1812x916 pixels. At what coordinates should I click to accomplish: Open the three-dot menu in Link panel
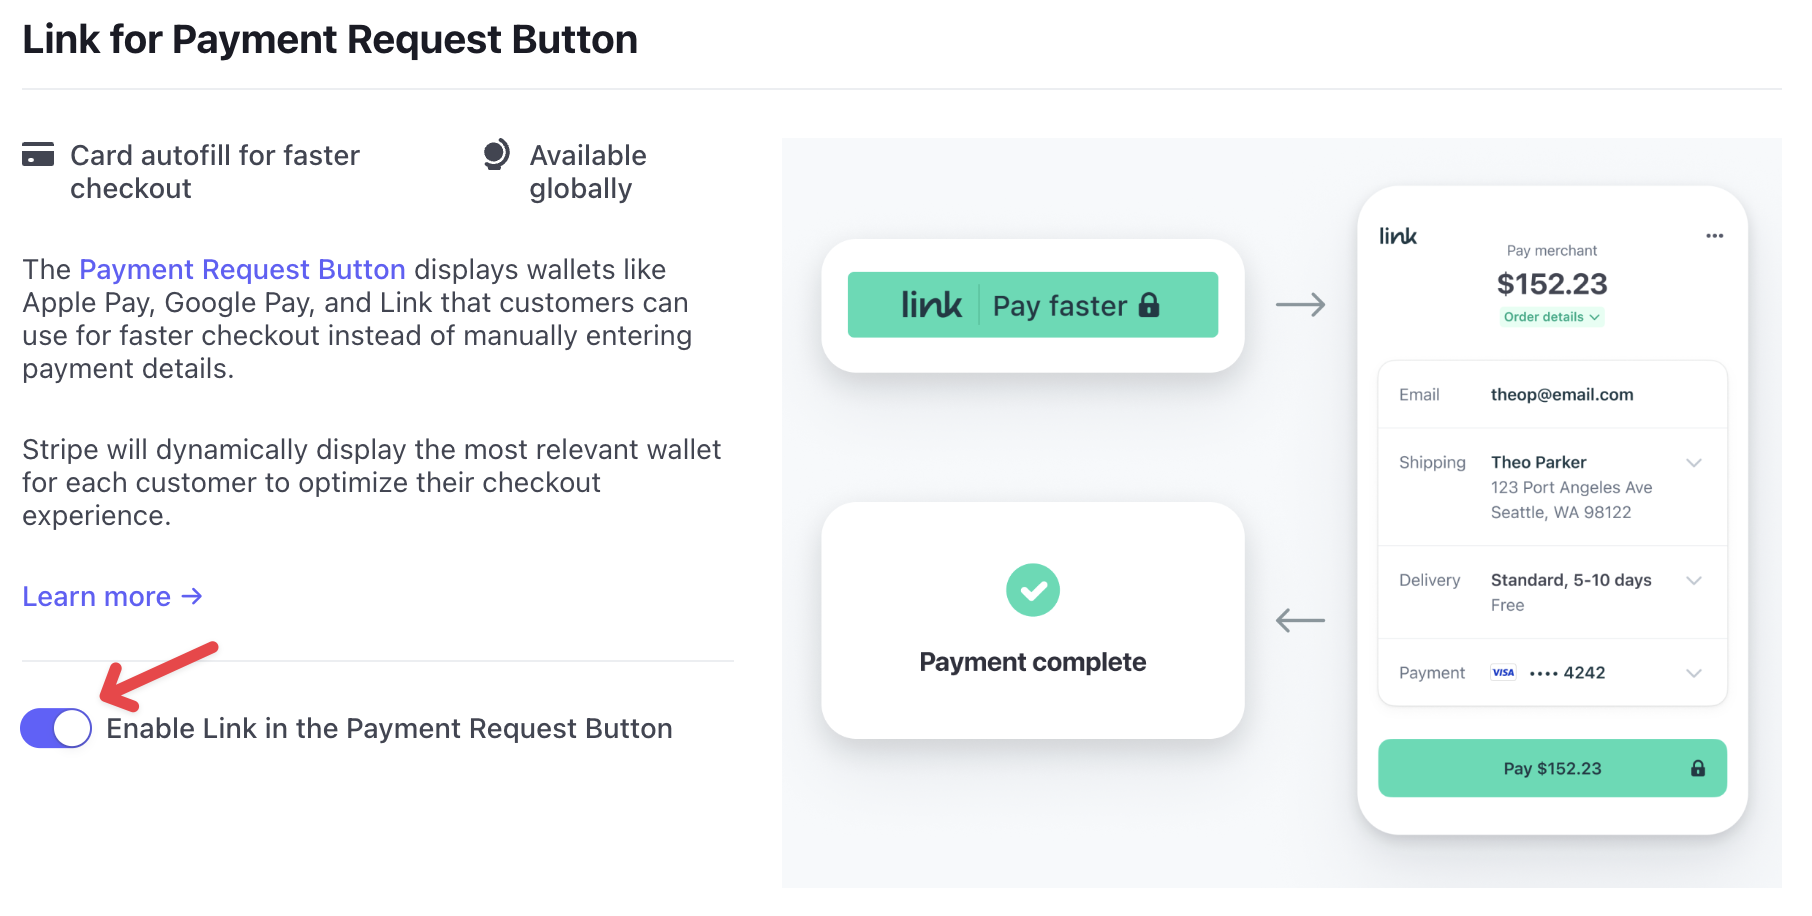[x=1714, y=236]
